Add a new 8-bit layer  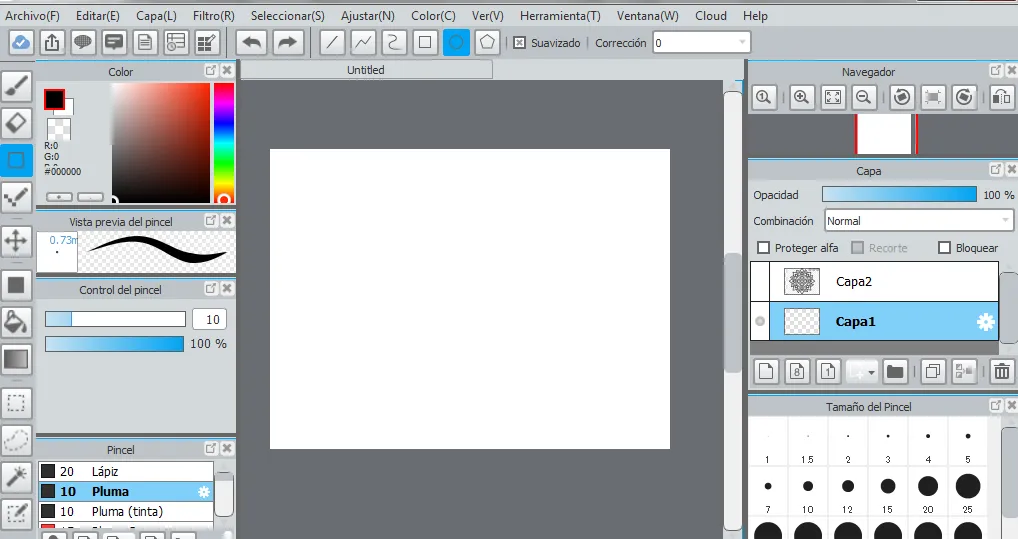click(797, 371)
